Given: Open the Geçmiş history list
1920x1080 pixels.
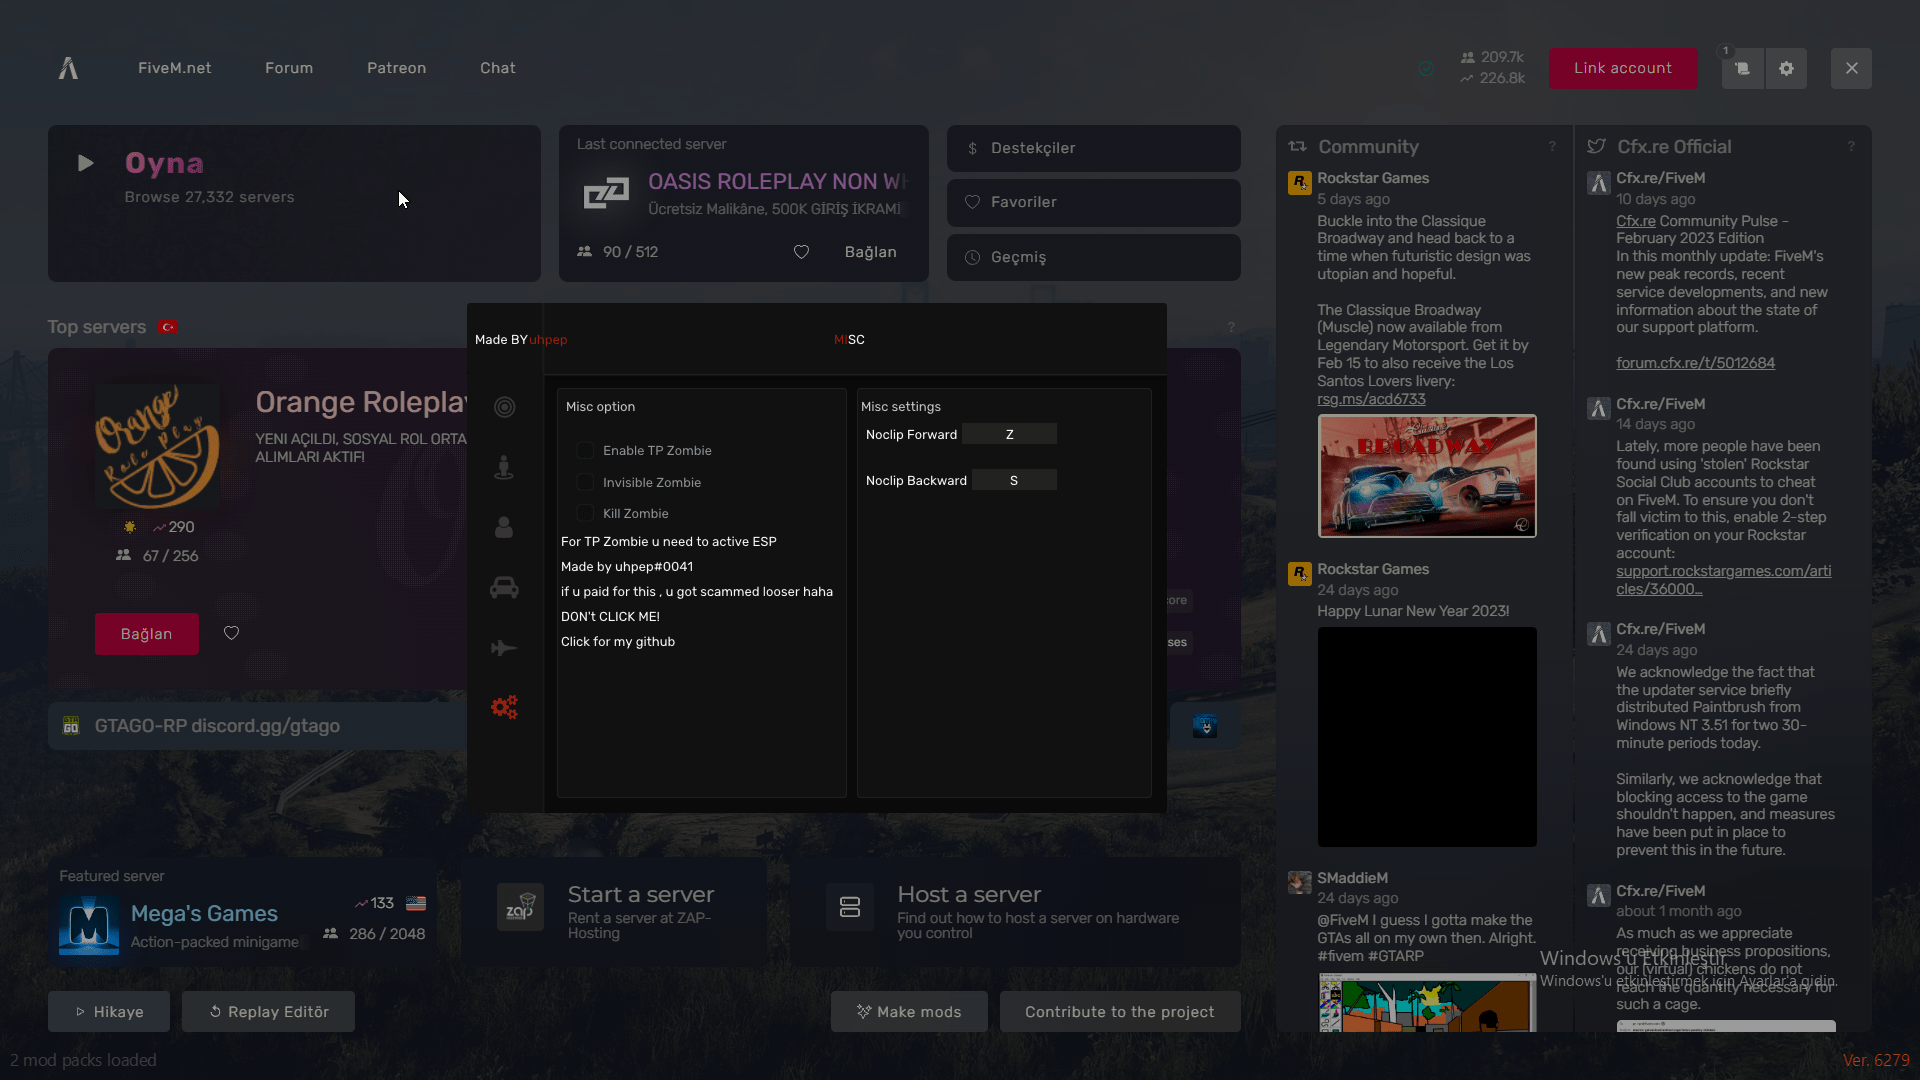Looking at the screenshot, I should coord(1094,257).
